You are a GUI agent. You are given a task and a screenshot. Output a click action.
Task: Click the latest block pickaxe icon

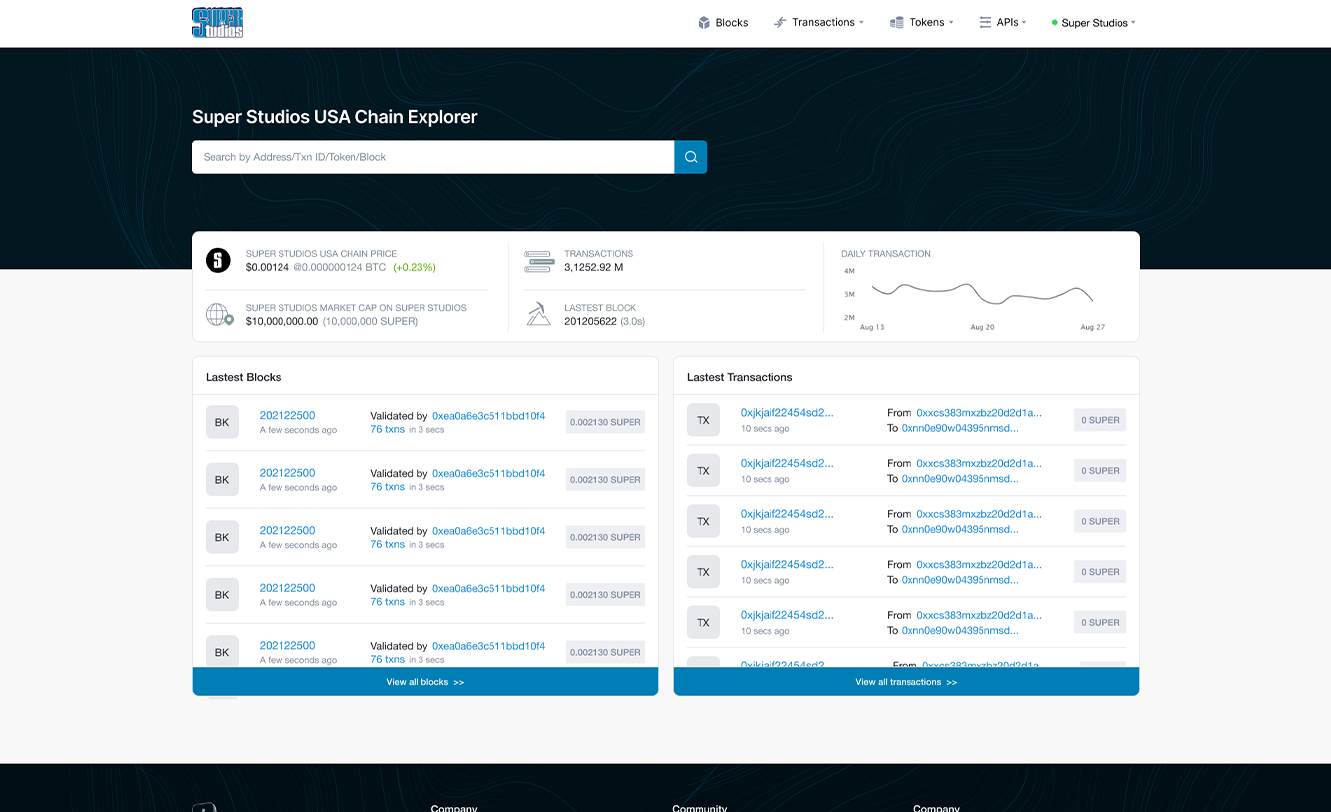click(539, 315)
